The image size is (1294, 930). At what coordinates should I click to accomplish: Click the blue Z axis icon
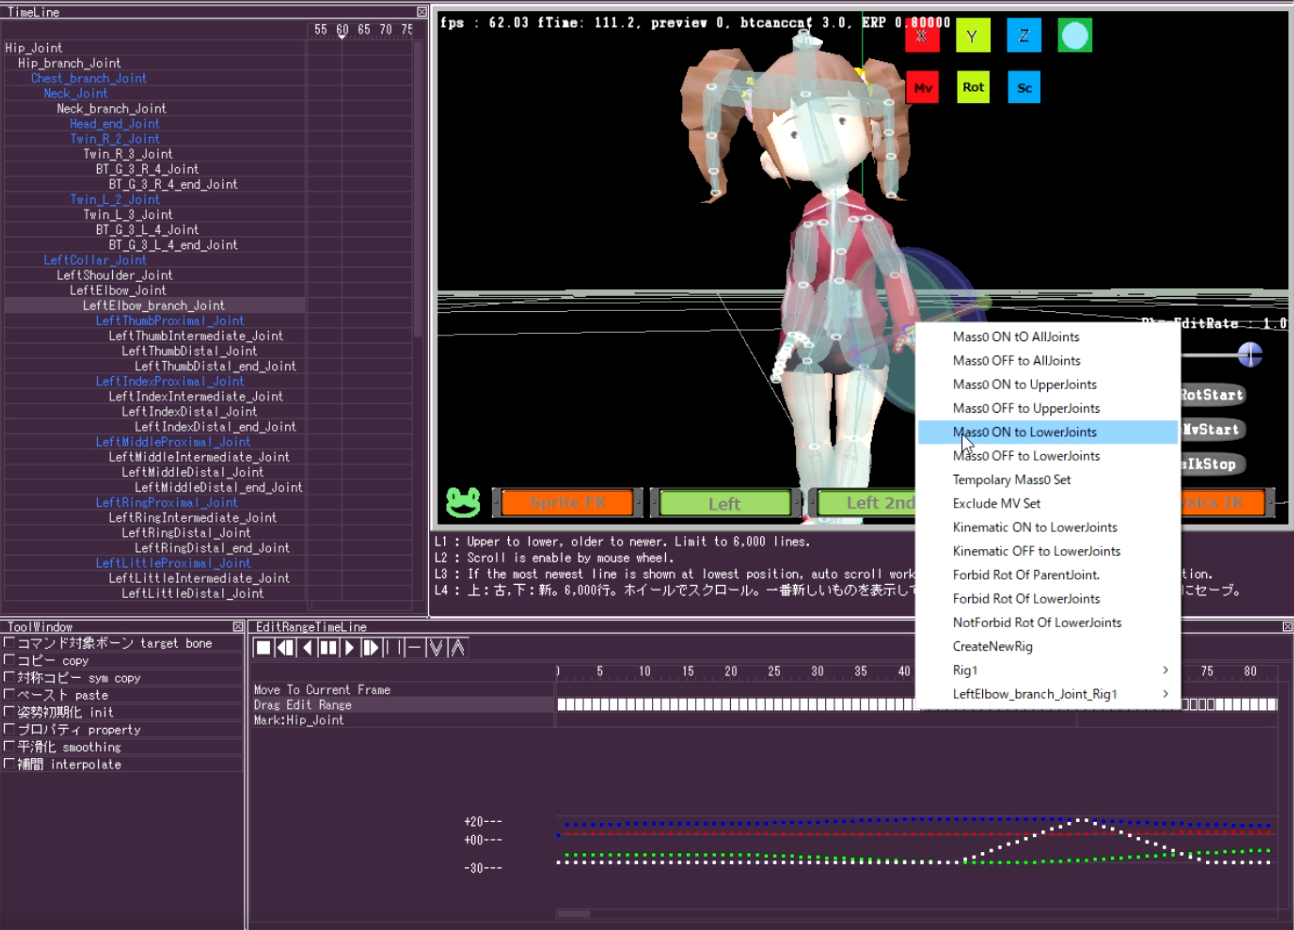tap(1023, 36)
